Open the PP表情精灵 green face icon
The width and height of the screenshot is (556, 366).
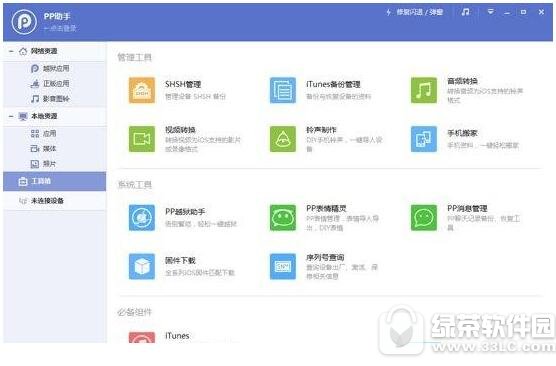point(283,217)
